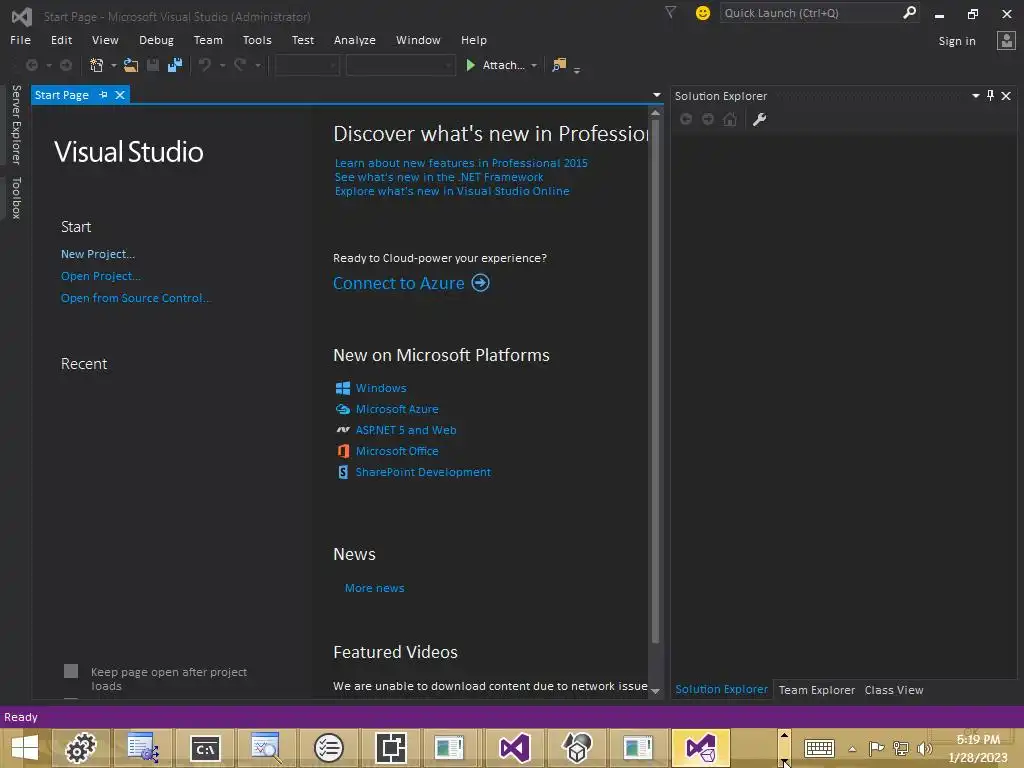This screenshot has height=768, width=1024.
Task: Click the New Project... link
Action: click(98, 254)
